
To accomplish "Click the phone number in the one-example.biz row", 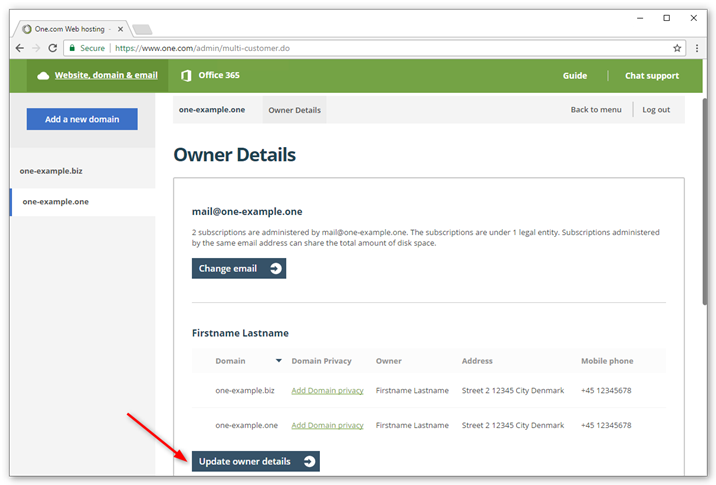I will pyautogui.click(x=606, y=390).
